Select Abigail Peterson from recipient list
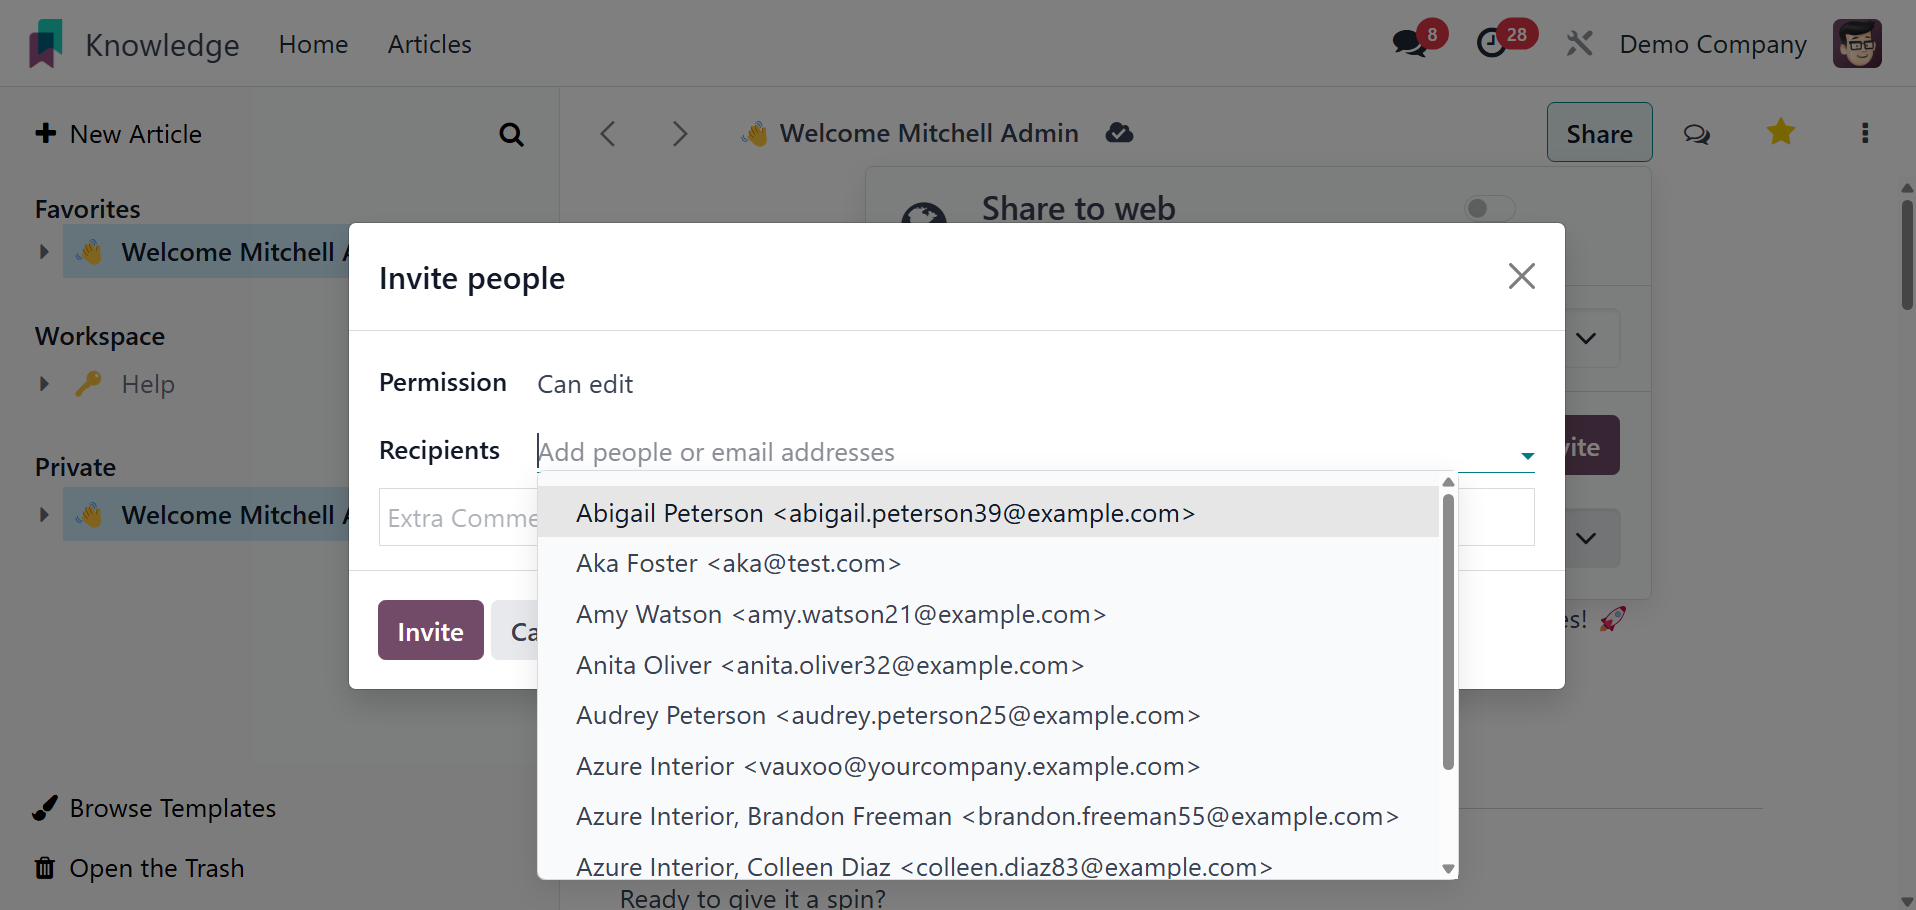1916x910 pixels. [x=885, y=513]
